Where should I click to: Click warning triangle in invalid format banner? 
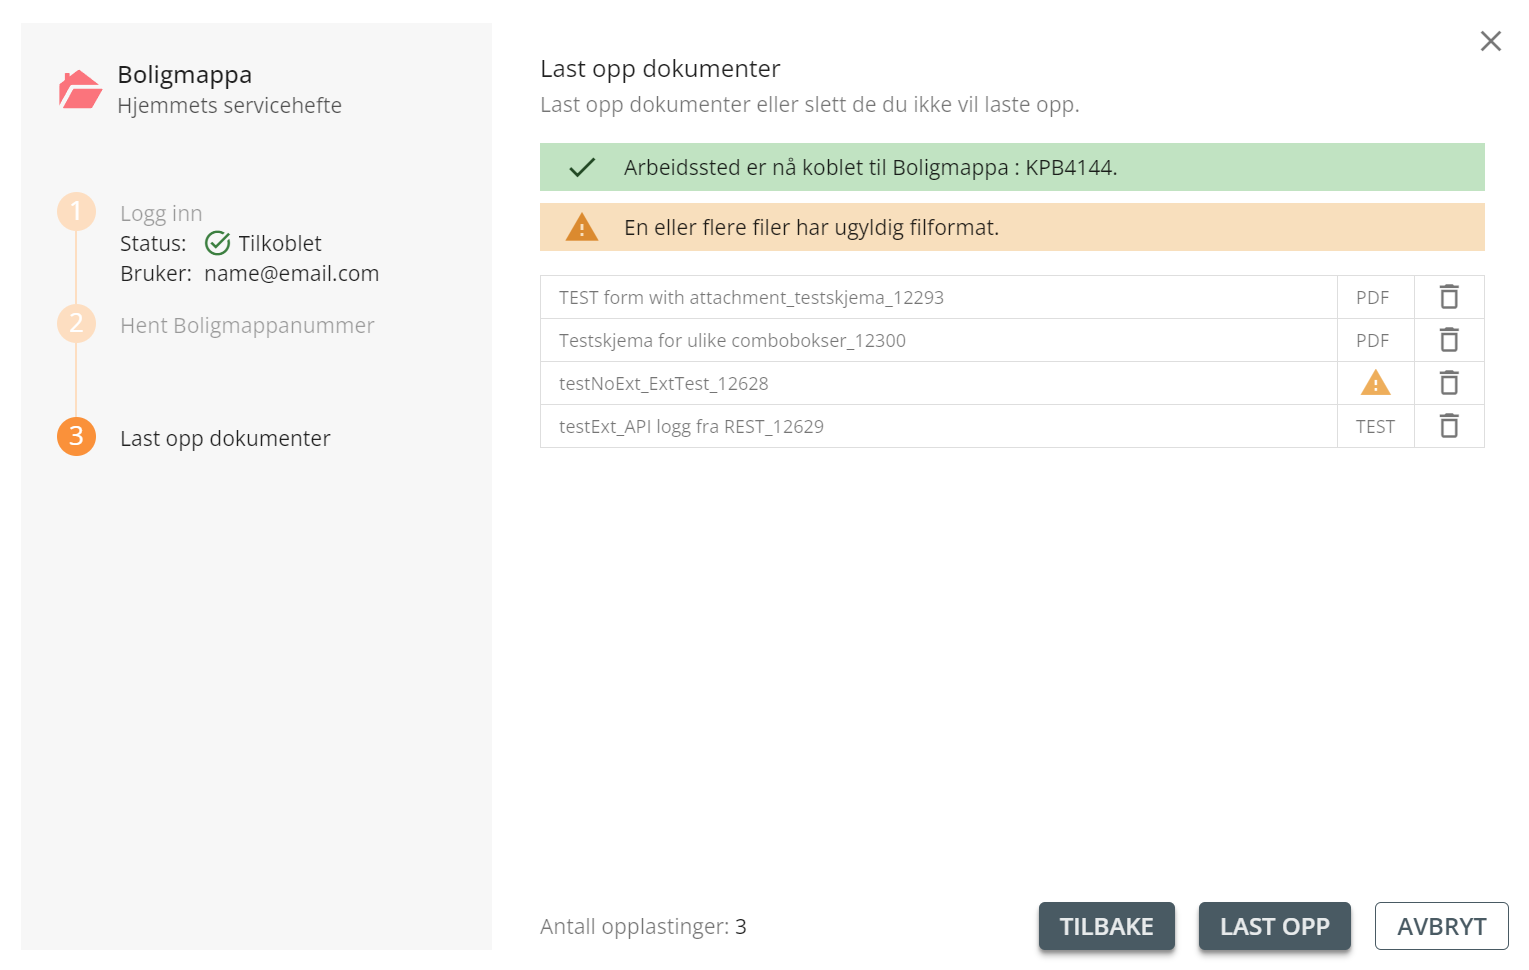pyautogui.click(x=582, y=227)
